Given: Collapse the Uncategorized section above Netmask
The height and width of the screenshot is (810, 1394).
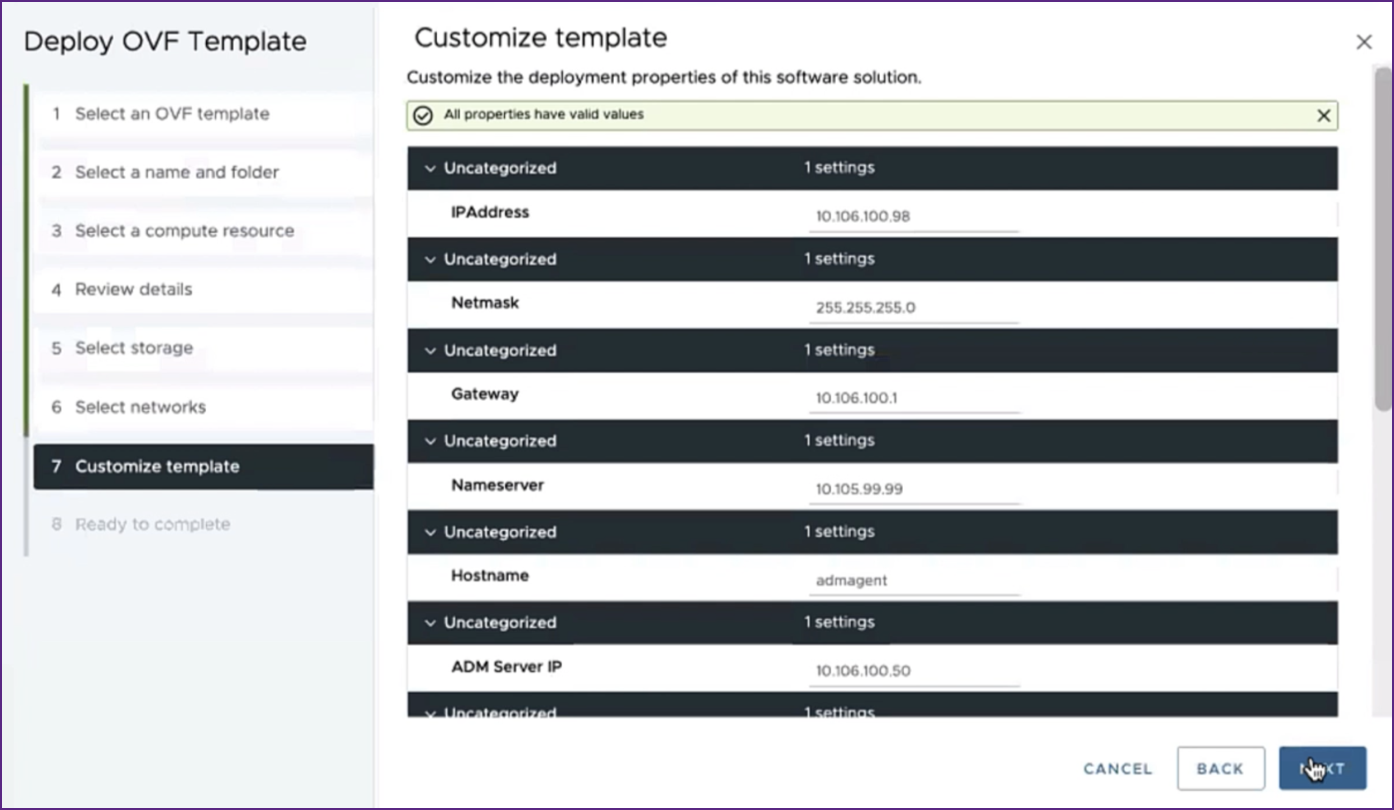Looking at the screenshot, I should click(x=431, y=260).
